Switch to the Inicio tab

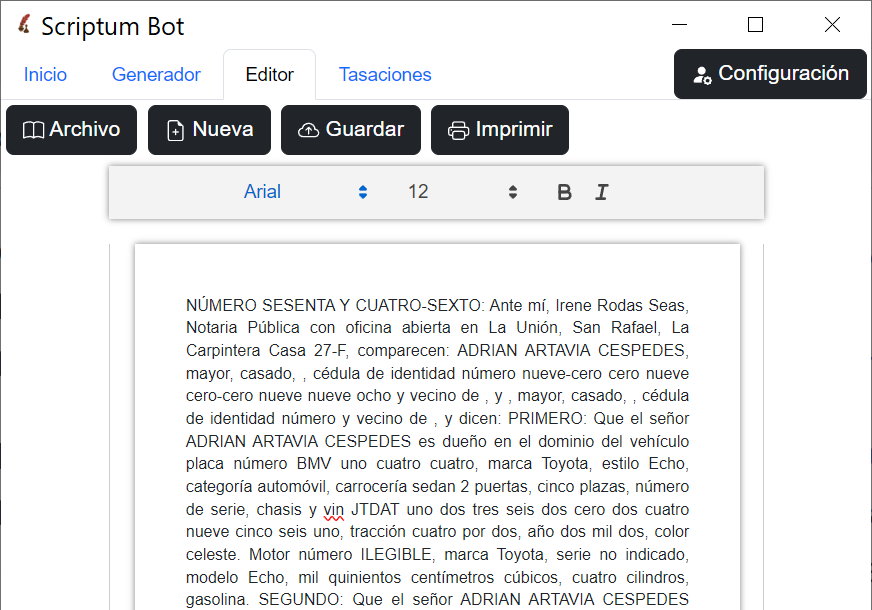[45, 75]
